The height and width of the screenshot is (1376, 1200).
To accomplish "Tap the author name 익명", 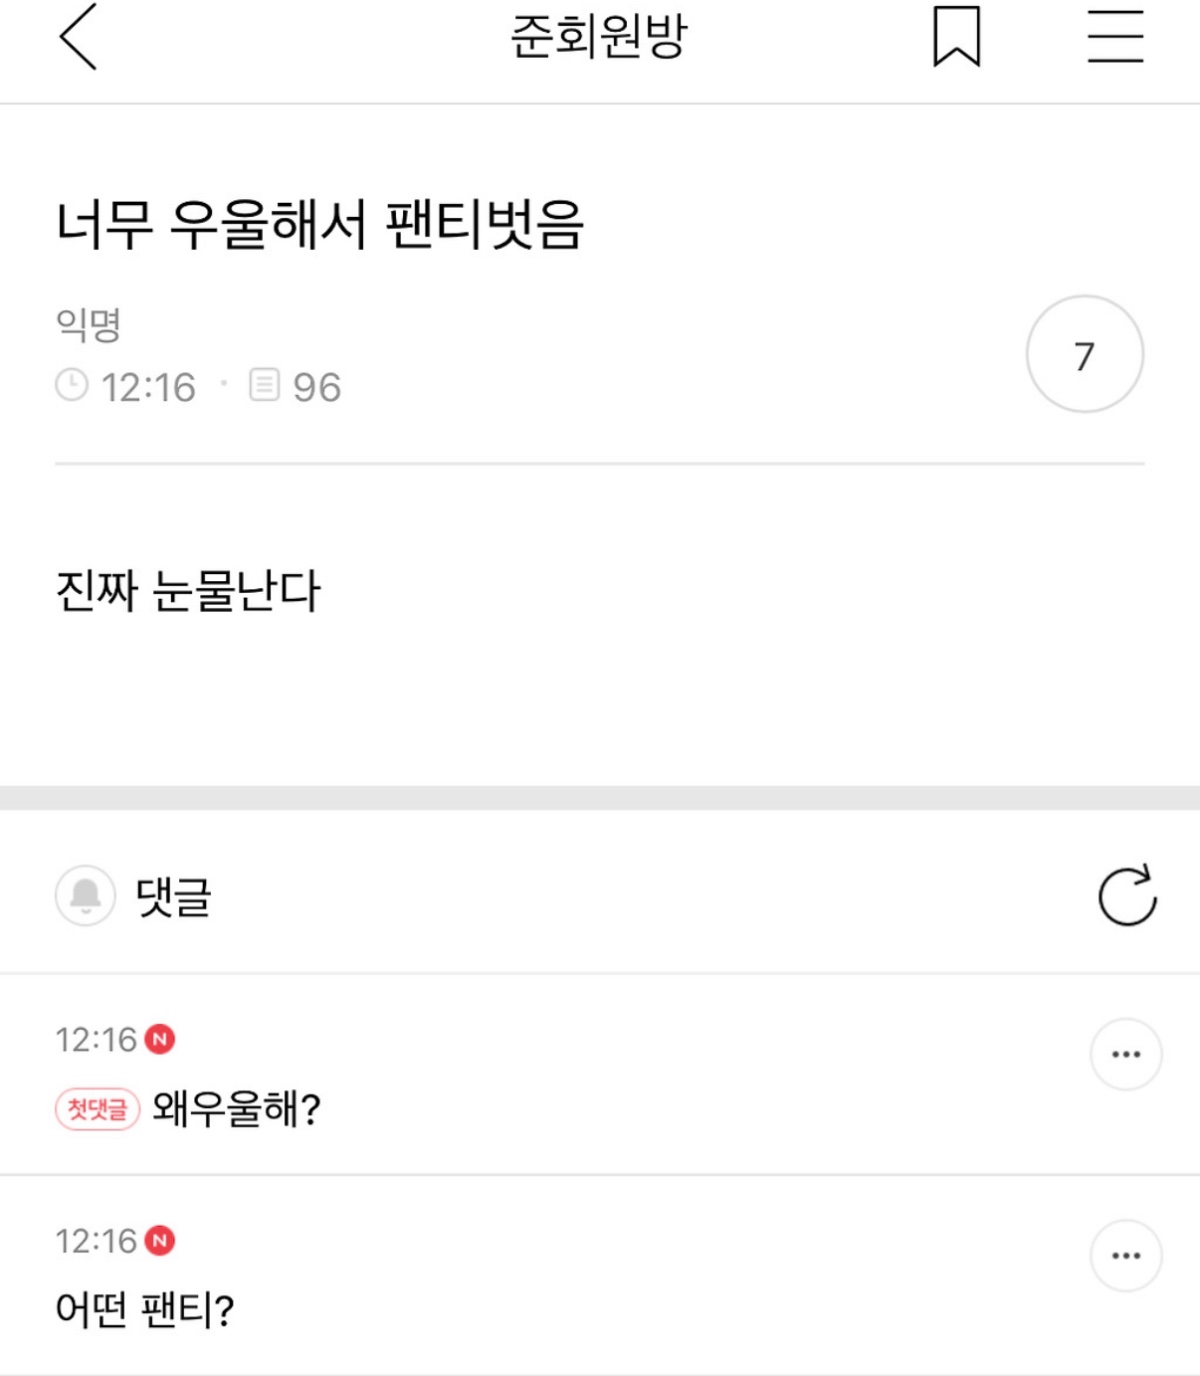I will click(x=88, y=324).
